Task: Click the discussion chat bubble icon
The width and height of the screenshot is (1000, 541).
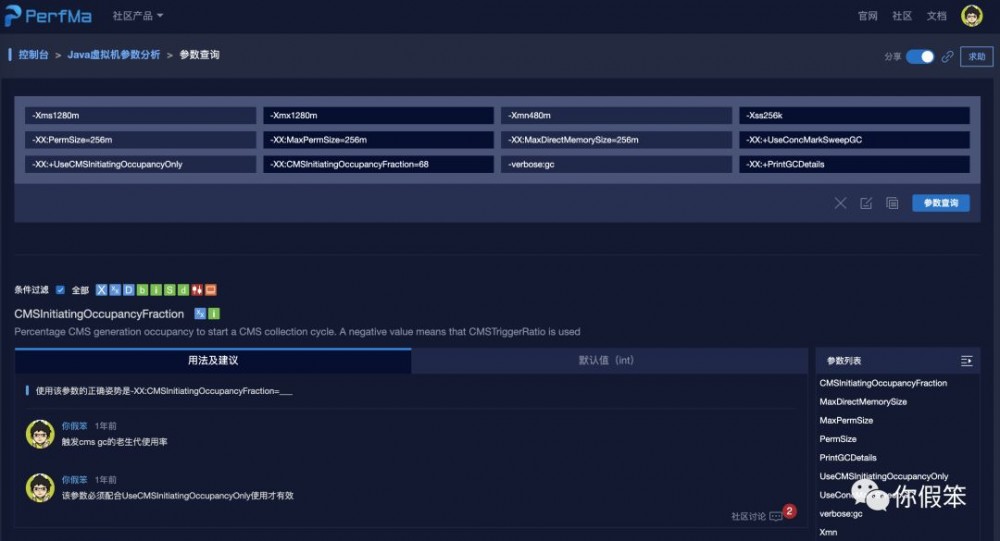Action: tap(776, 516)
